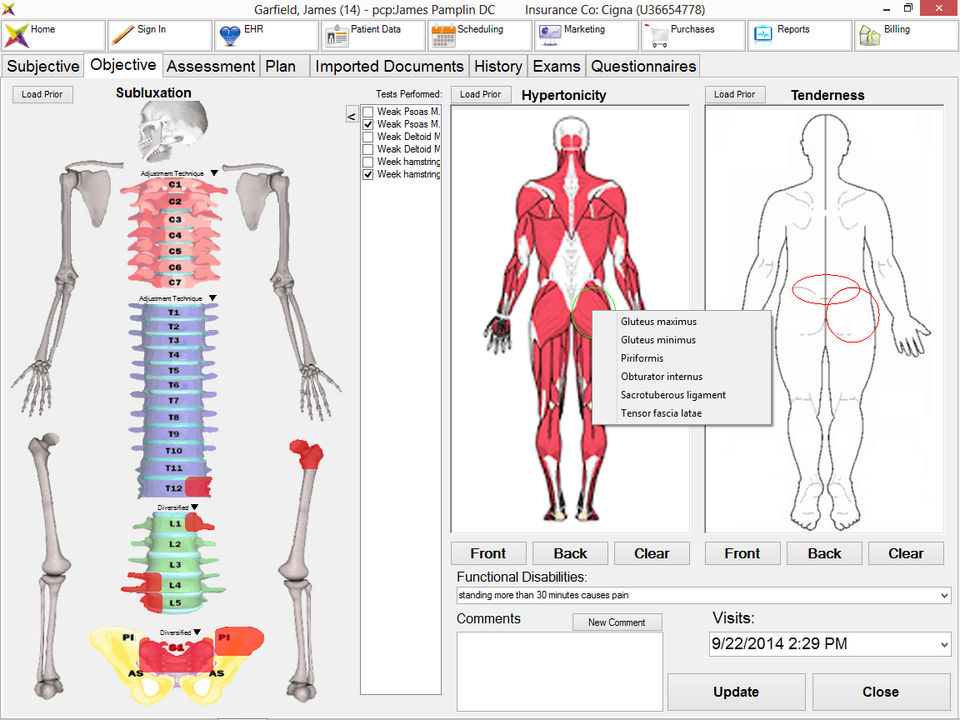Toggle first Week hamstring checkbox

[368, 162]
